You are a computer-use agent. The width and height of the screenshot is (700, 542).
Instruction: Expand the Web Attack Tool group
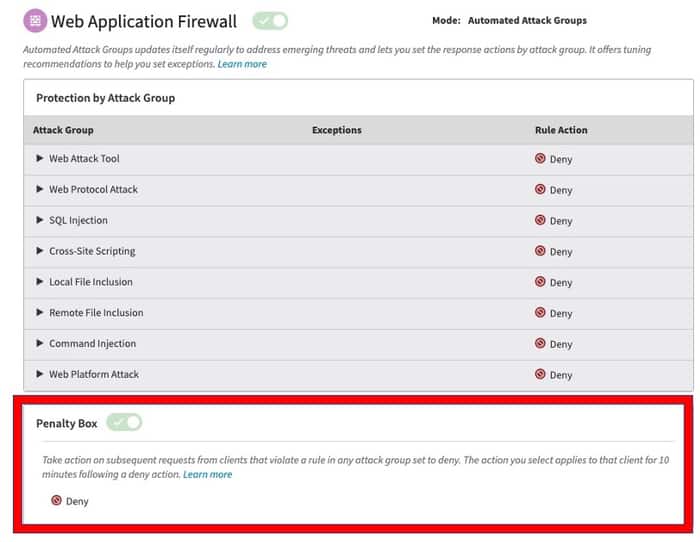[x=40, y=158]
